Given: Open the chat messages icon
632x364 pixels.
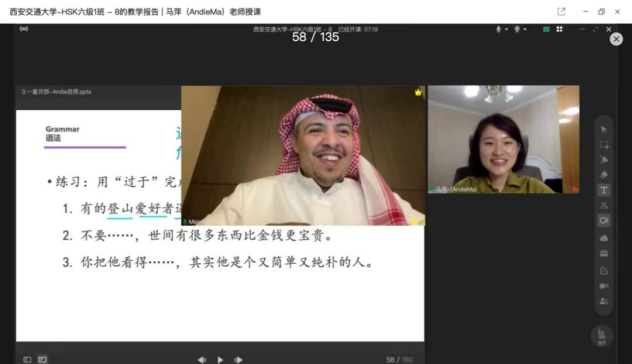Looking at the screenshot, I should click(x=603, y=286).
